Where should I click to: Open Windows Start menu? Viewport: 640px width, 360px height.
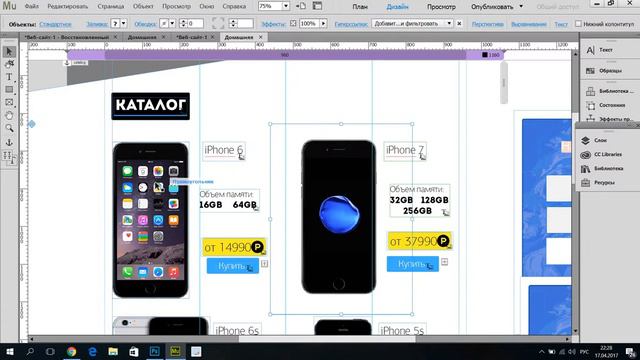pos(9,351)
